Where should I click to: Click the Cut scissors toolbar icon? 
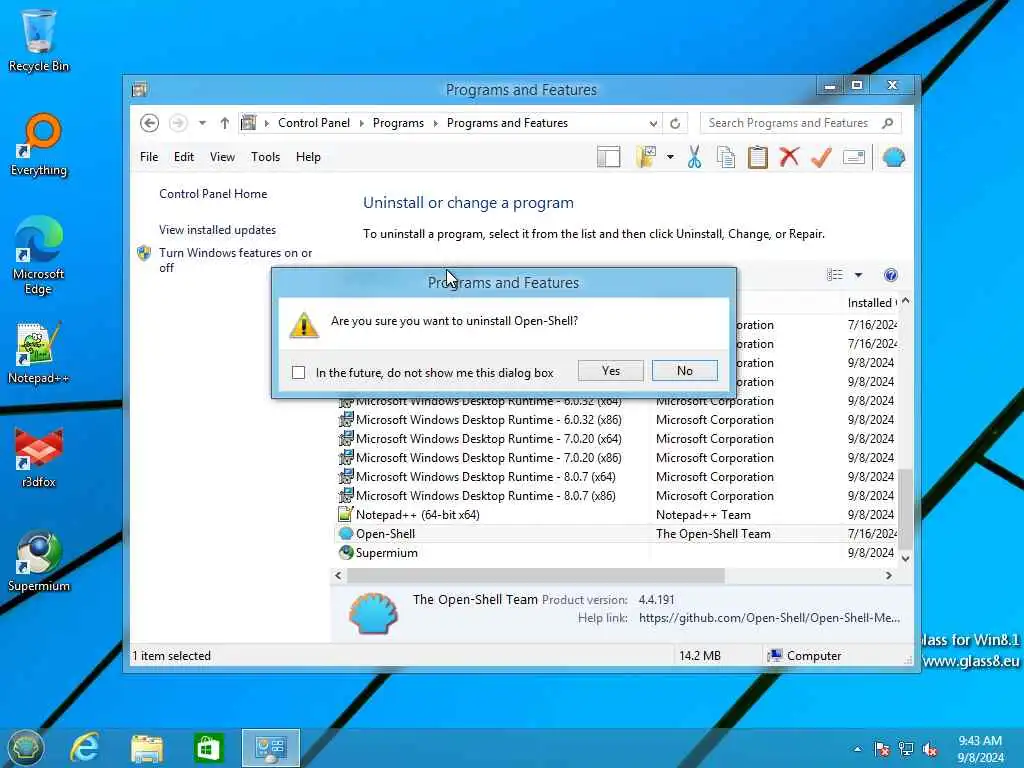(694, 157)
